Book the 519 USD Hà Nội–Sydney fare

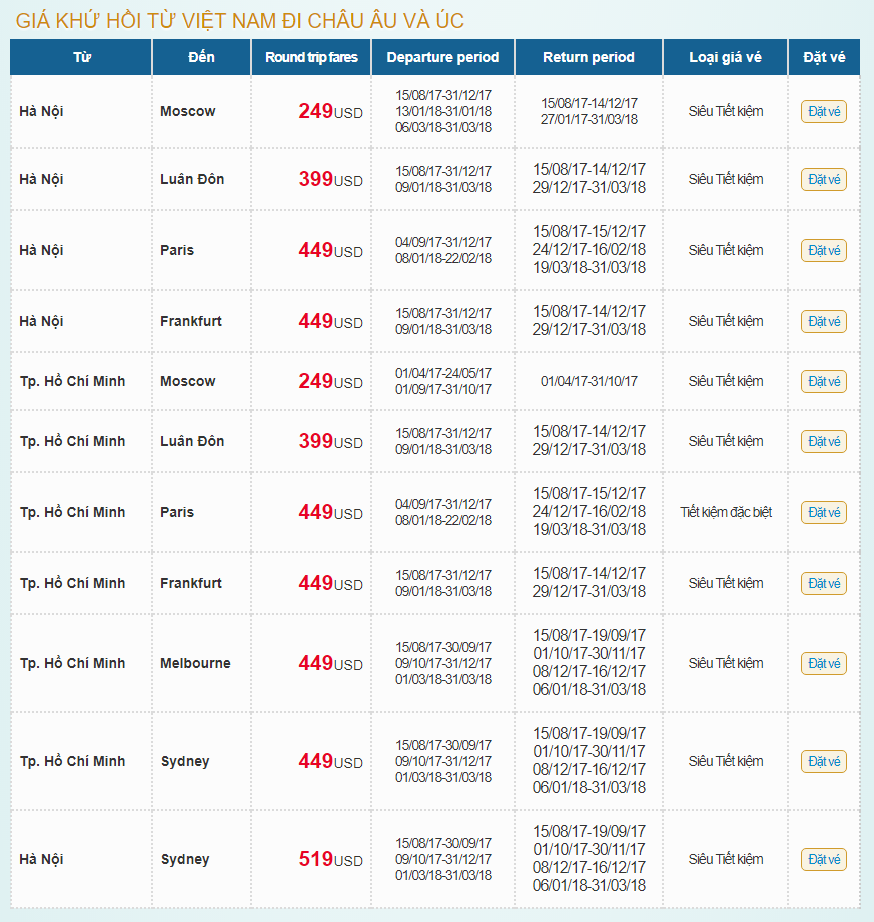tap(823, 860)
